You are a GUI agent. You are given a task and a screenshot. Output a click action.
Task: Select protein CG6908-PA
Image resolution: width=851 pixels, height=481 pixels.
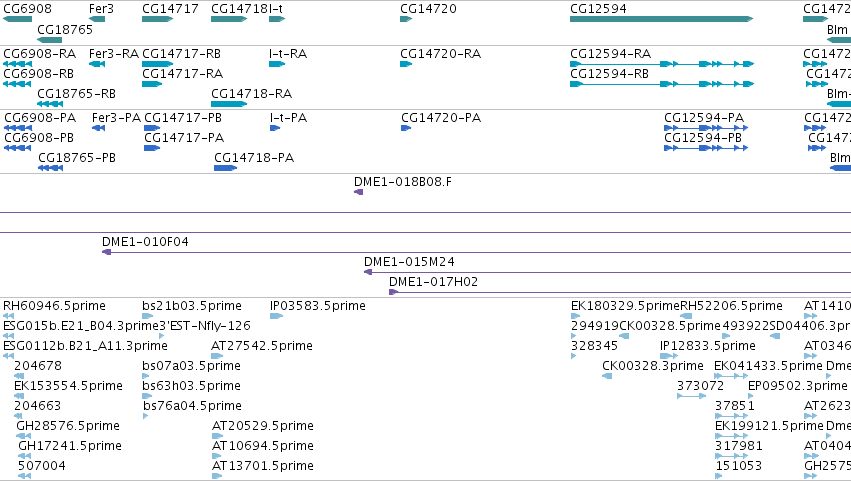tap(40, 118)
